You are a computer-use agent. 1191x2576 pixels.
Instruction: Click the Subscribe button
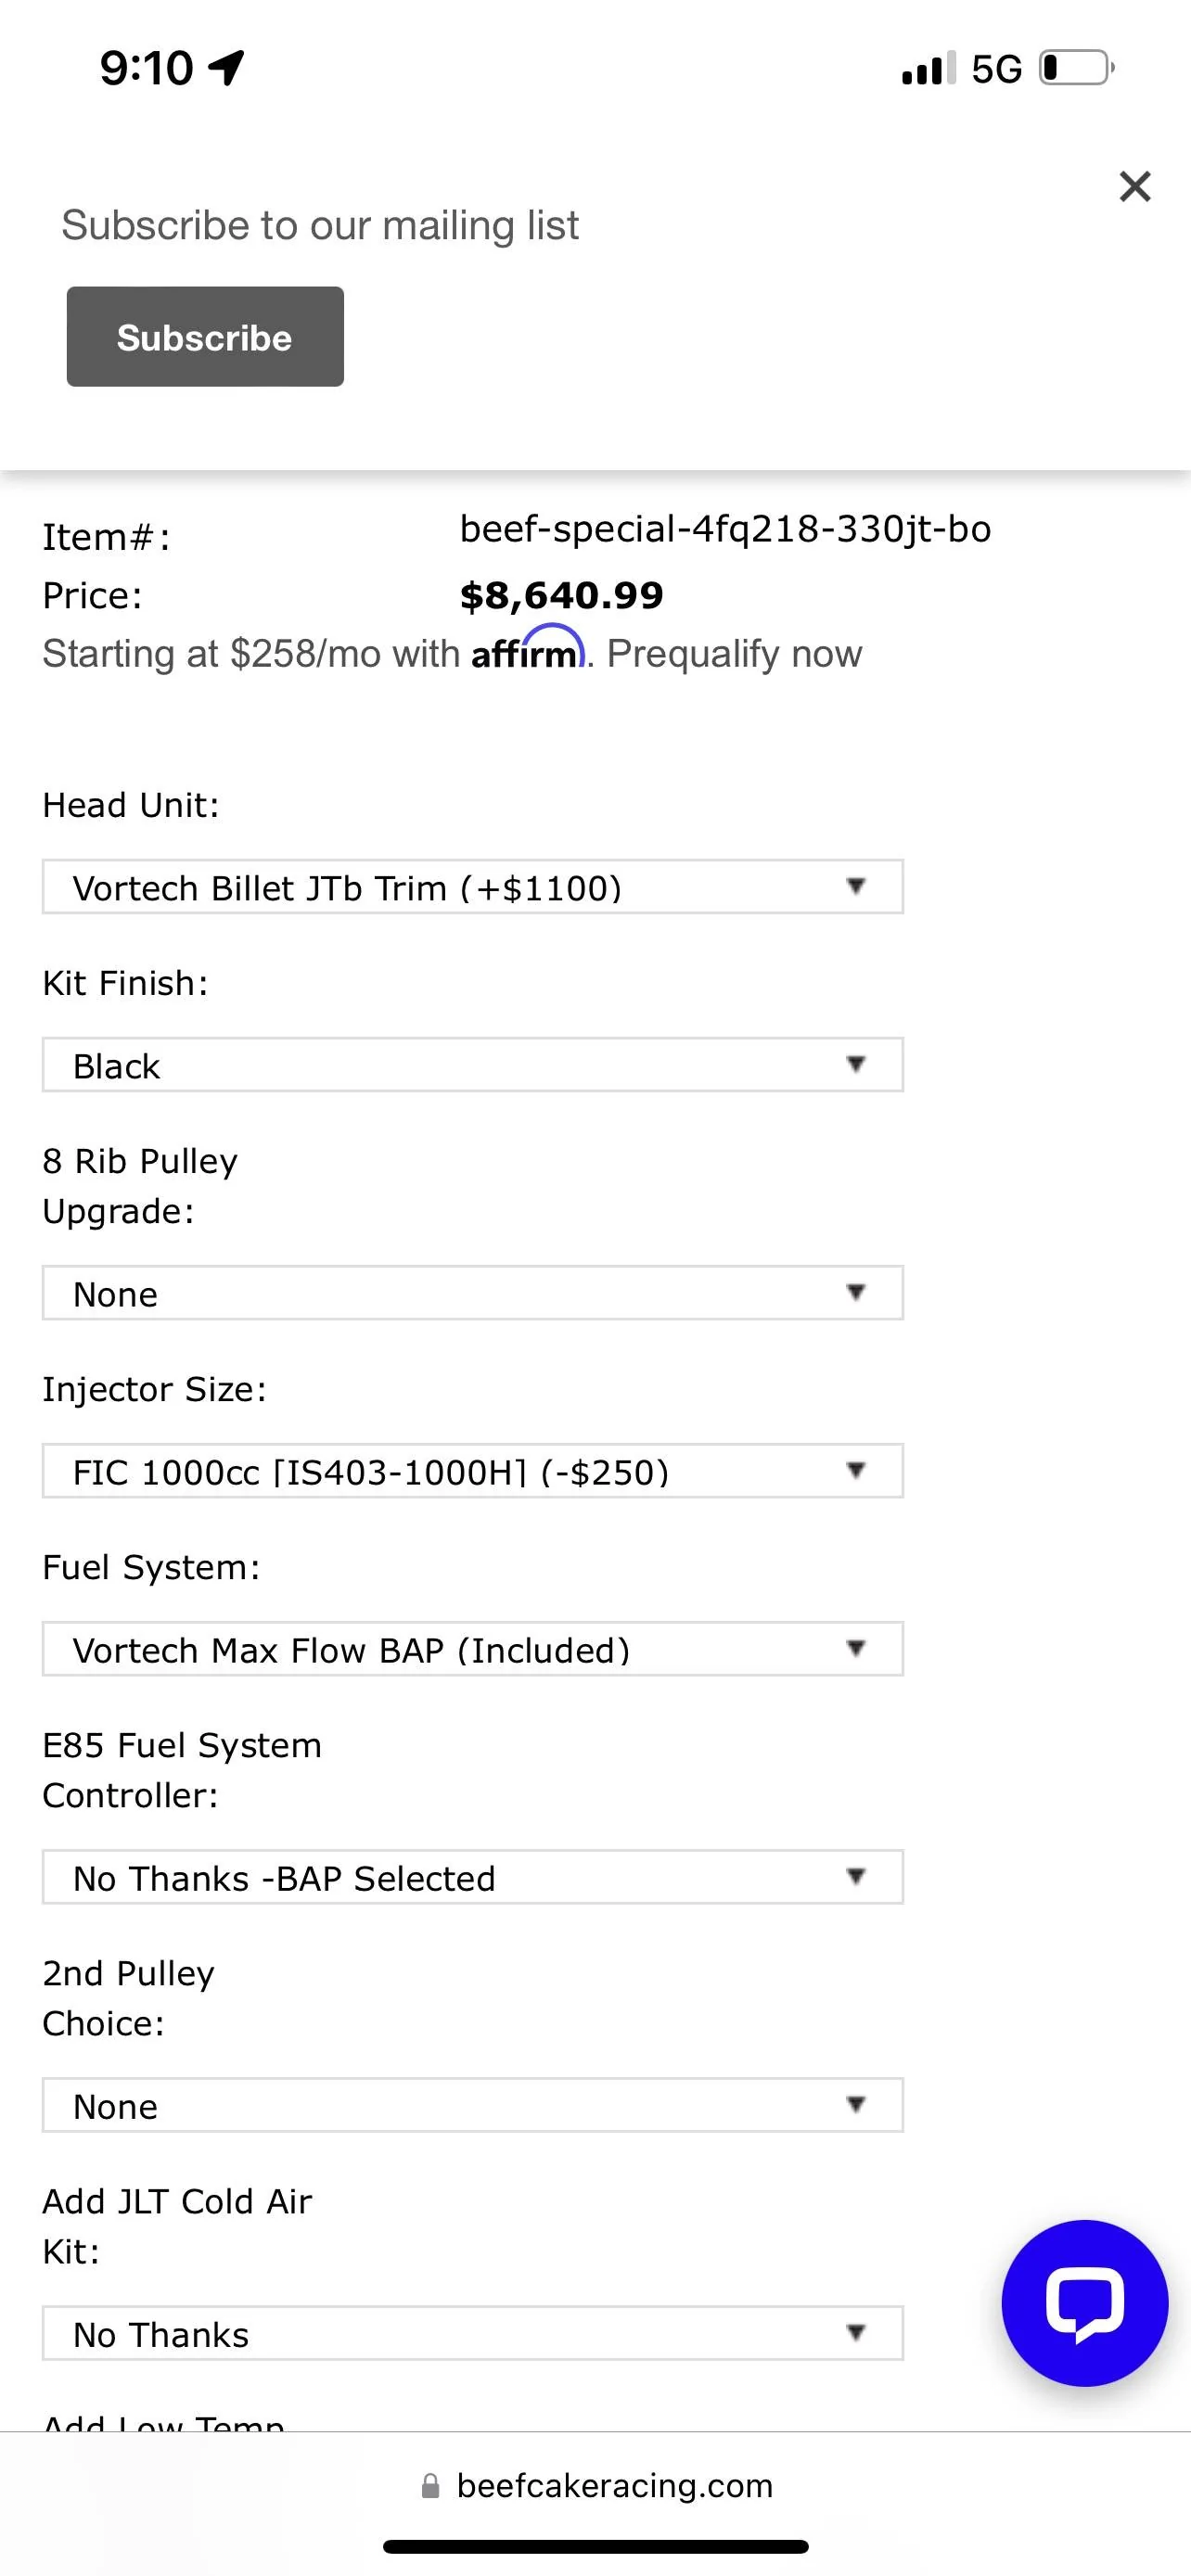(205, 337)
